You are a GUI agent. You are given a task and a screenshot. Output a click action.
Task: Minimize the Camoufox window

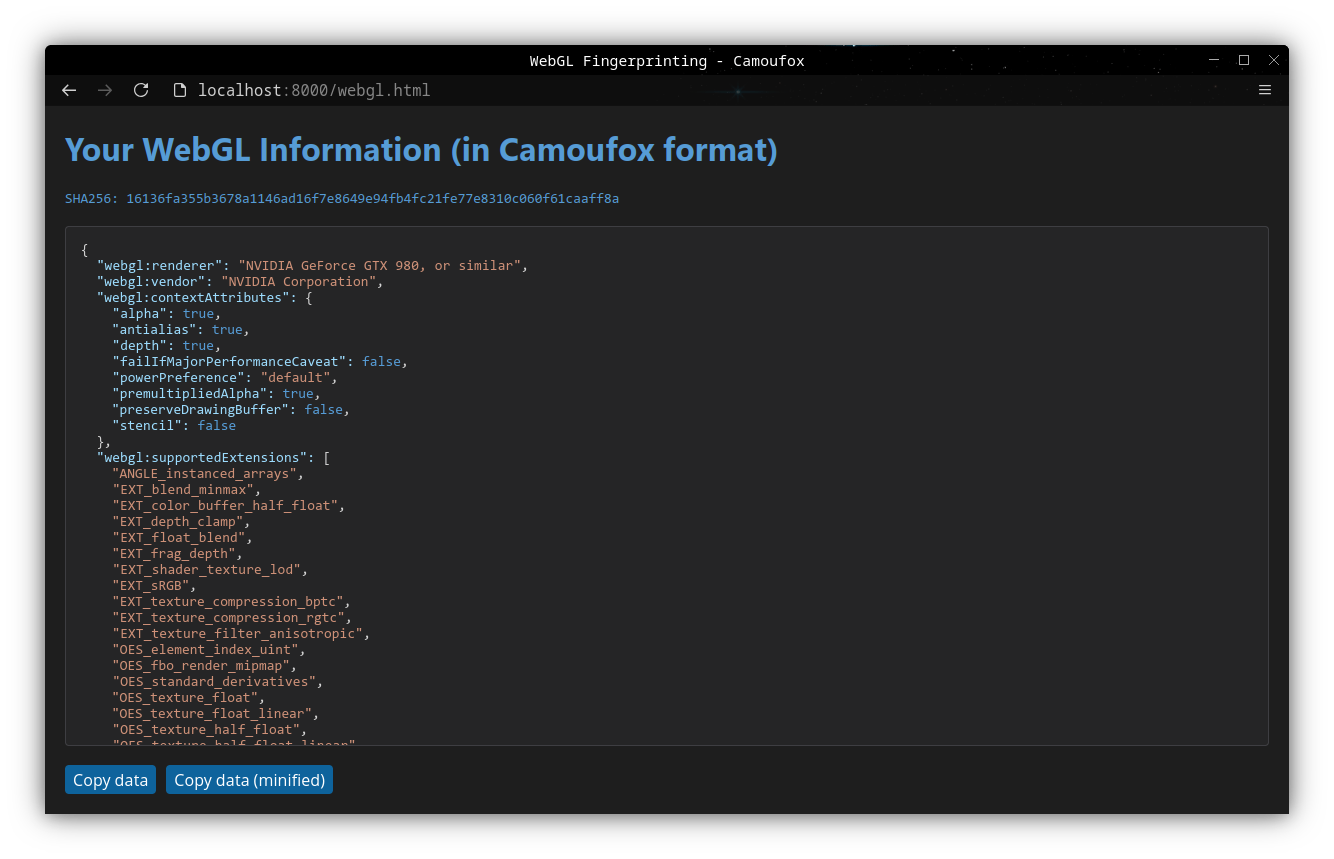(x=1214, y=60)
